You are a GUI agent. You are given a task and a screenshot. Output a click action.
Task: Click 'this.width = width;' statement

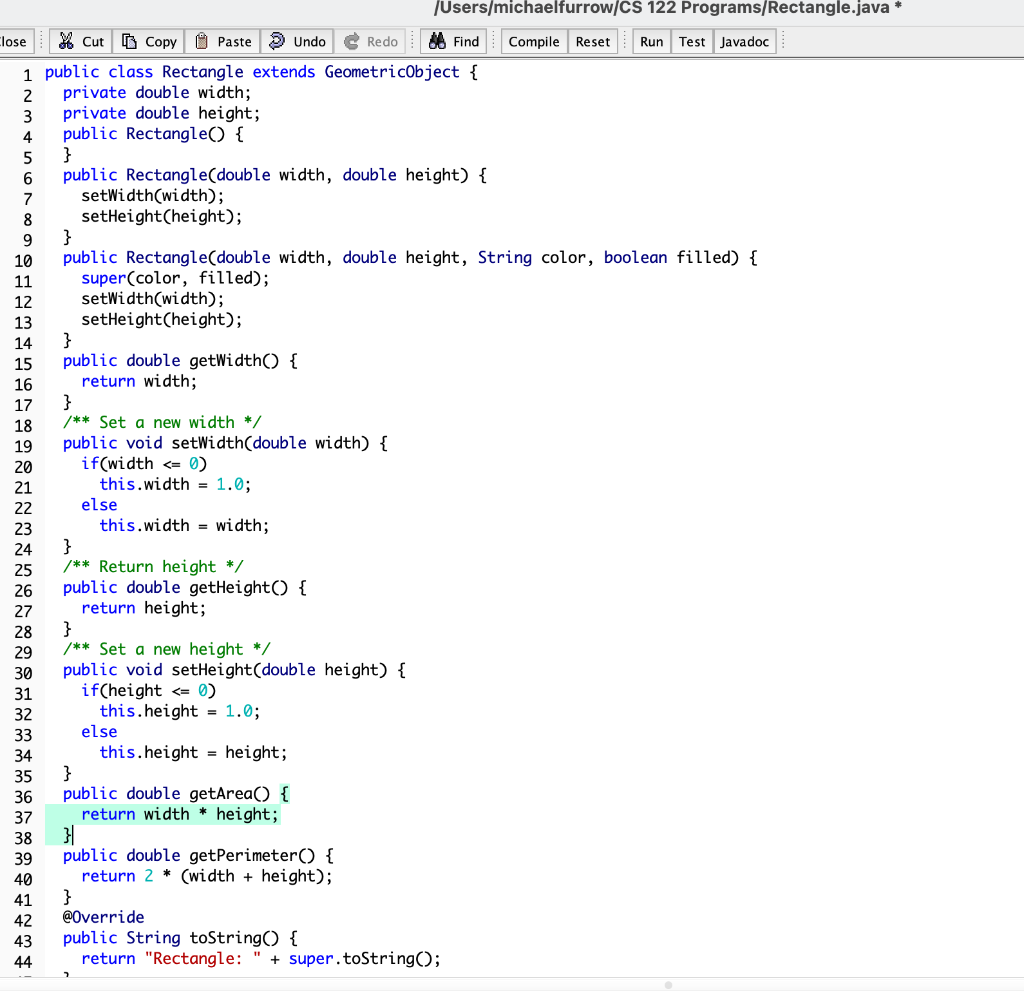pyautogui.click(x=184, y=526)
